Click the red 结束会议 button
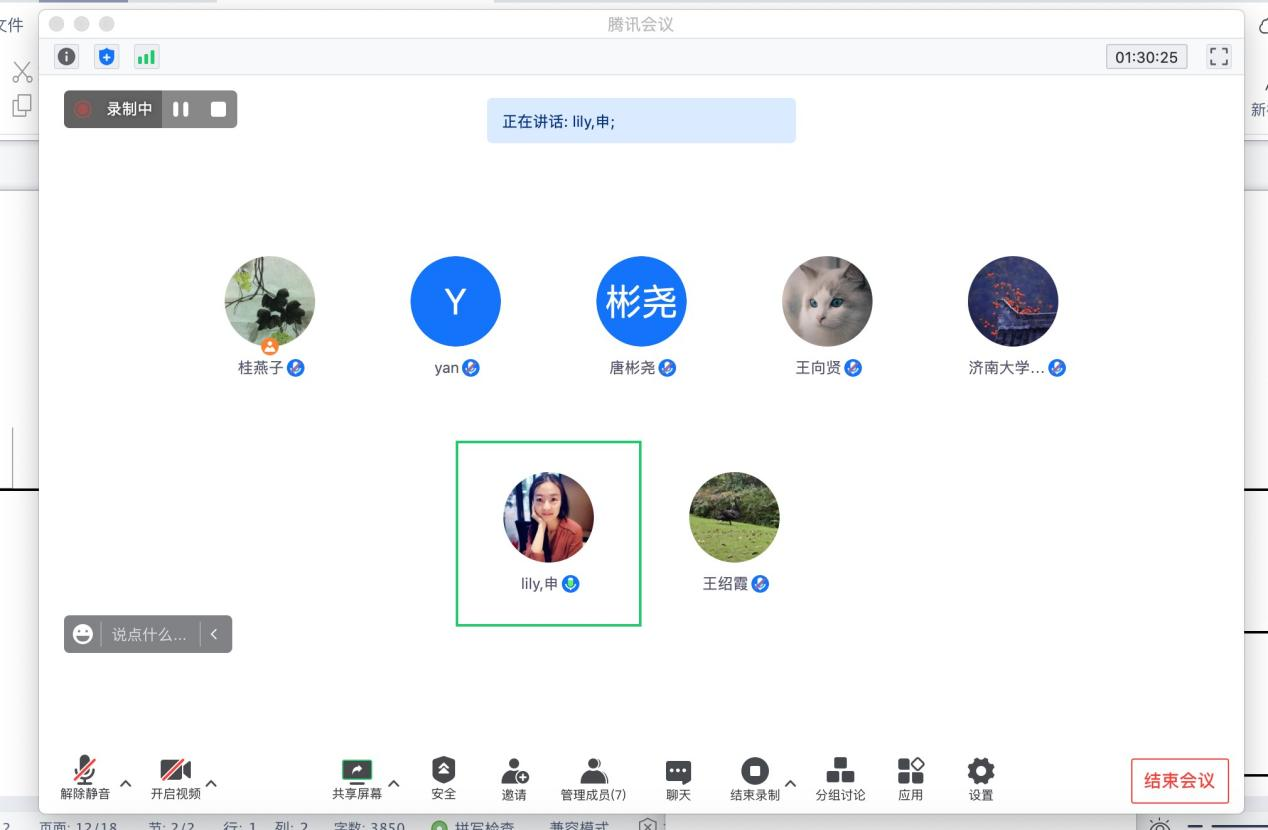Screen dimensions: 1268x830 (x=1179, y=781)
